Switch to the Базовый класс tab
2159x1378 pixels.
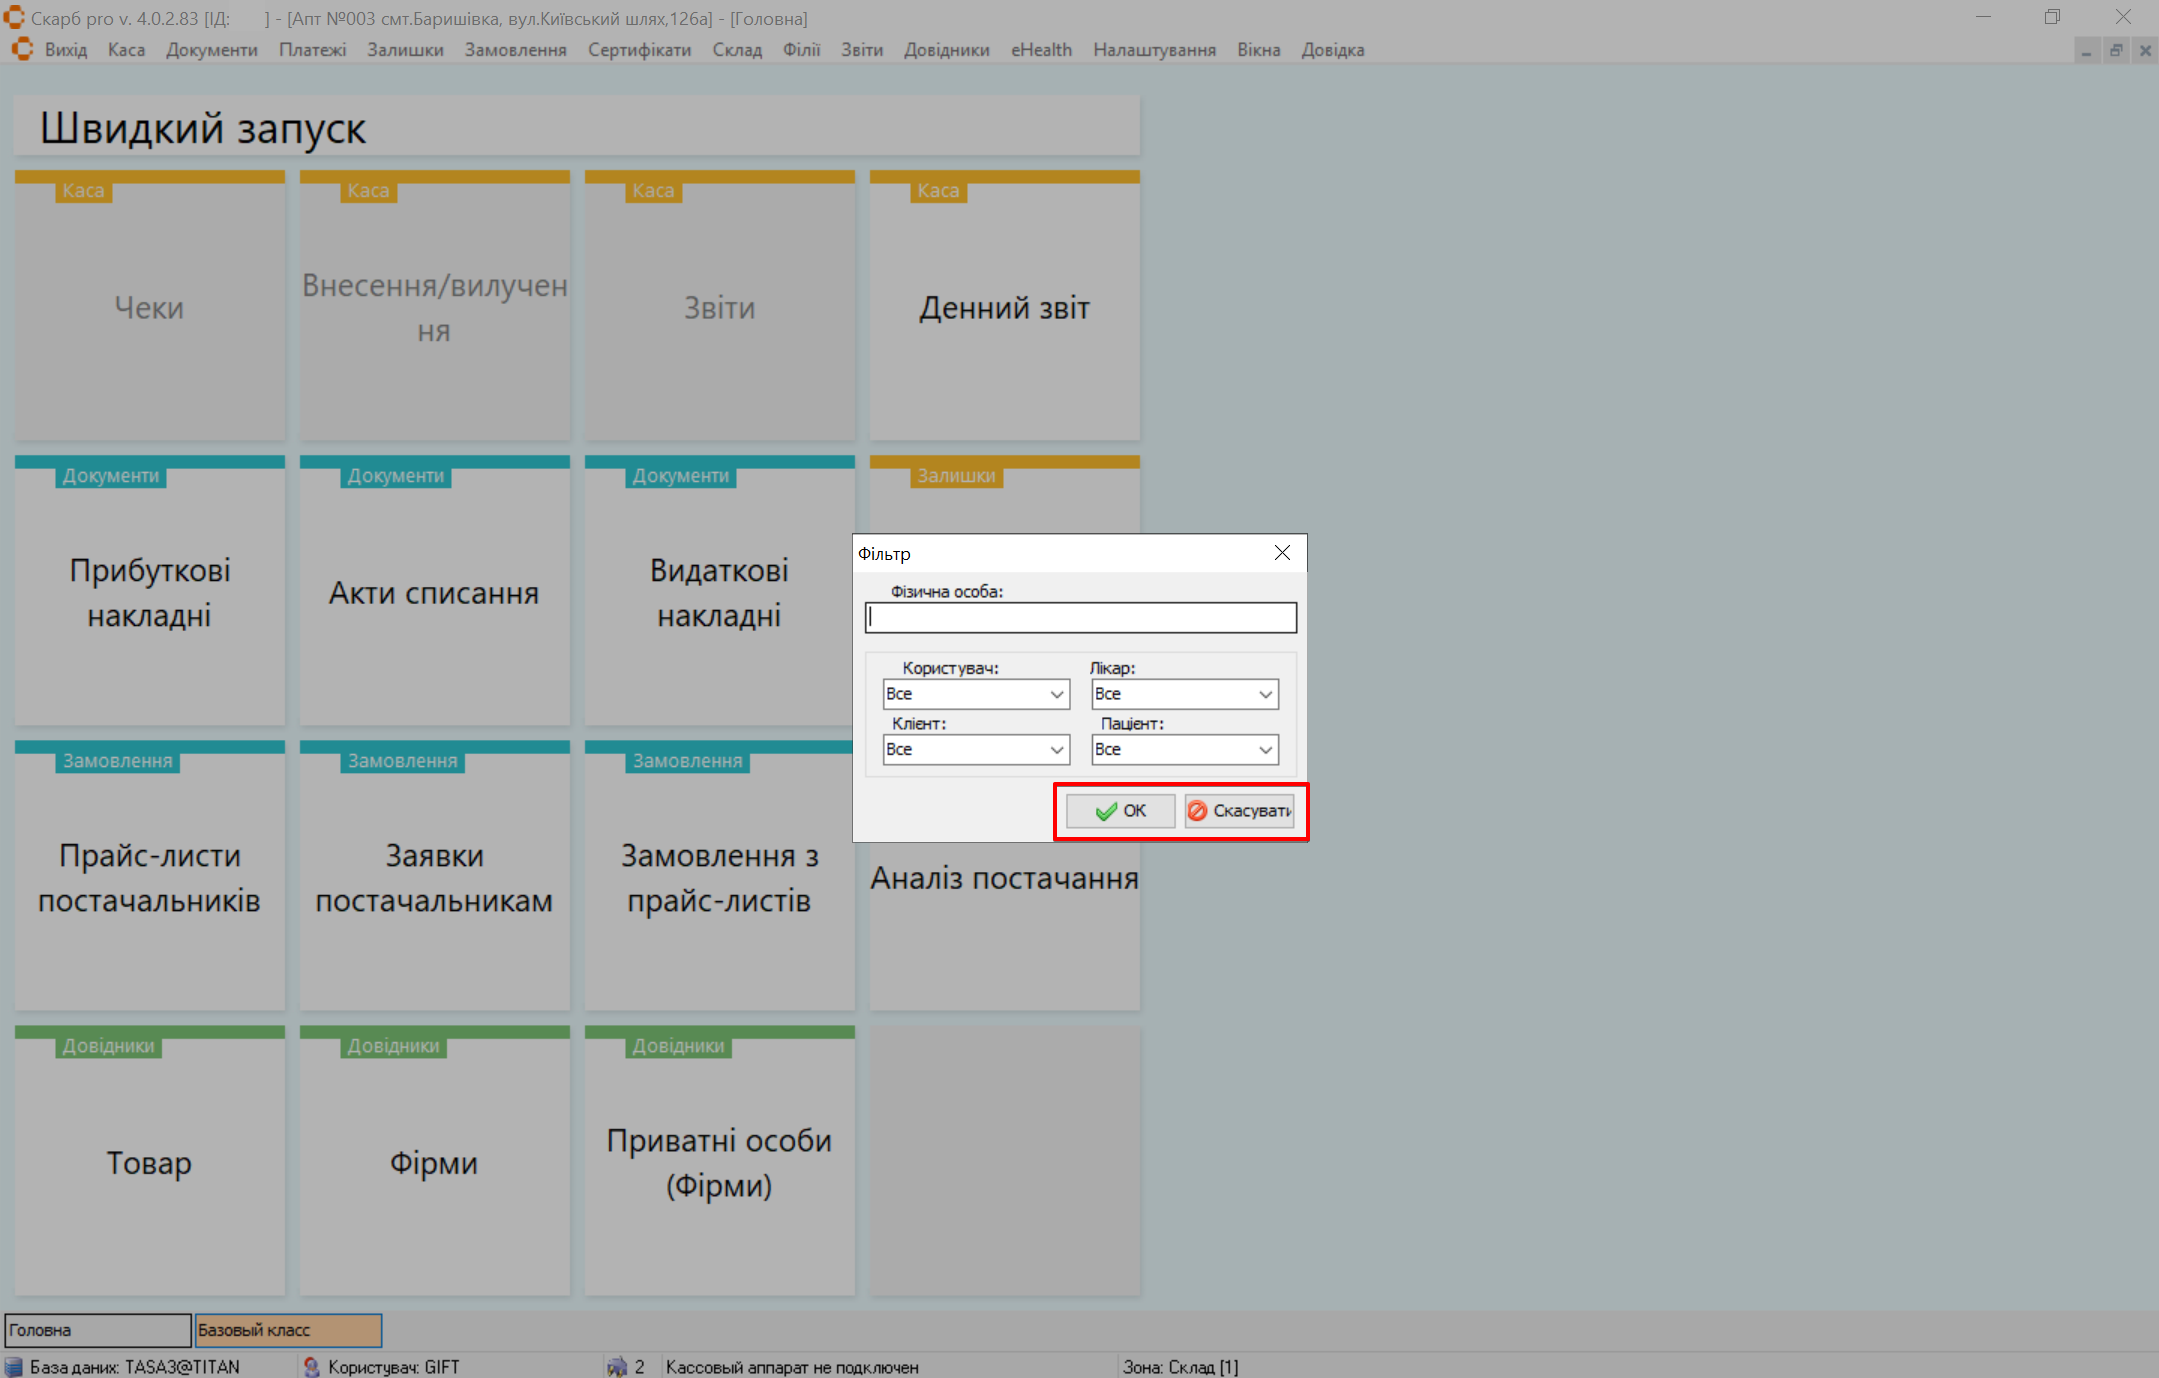tap(288, 1330)
